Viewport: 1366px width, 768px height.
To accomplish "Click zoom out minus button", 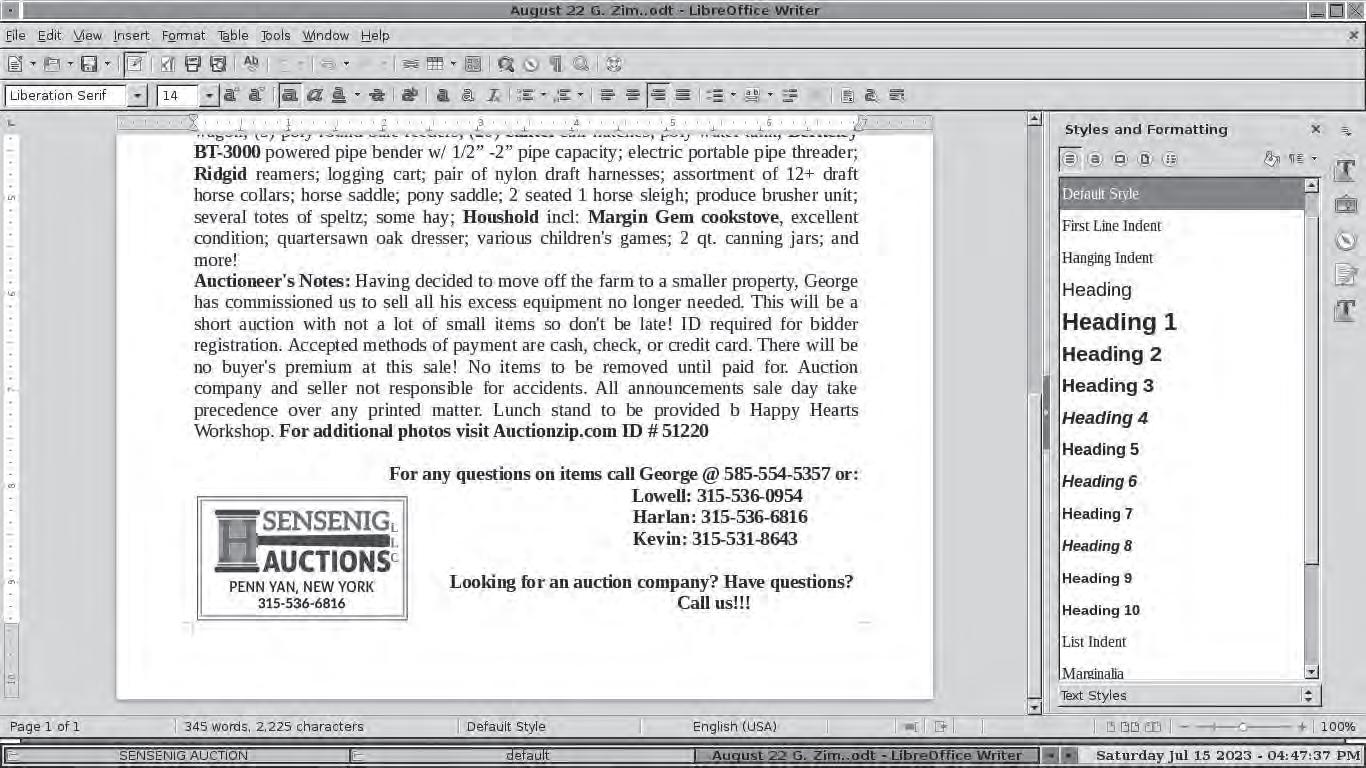I will tap(1183, 727).
